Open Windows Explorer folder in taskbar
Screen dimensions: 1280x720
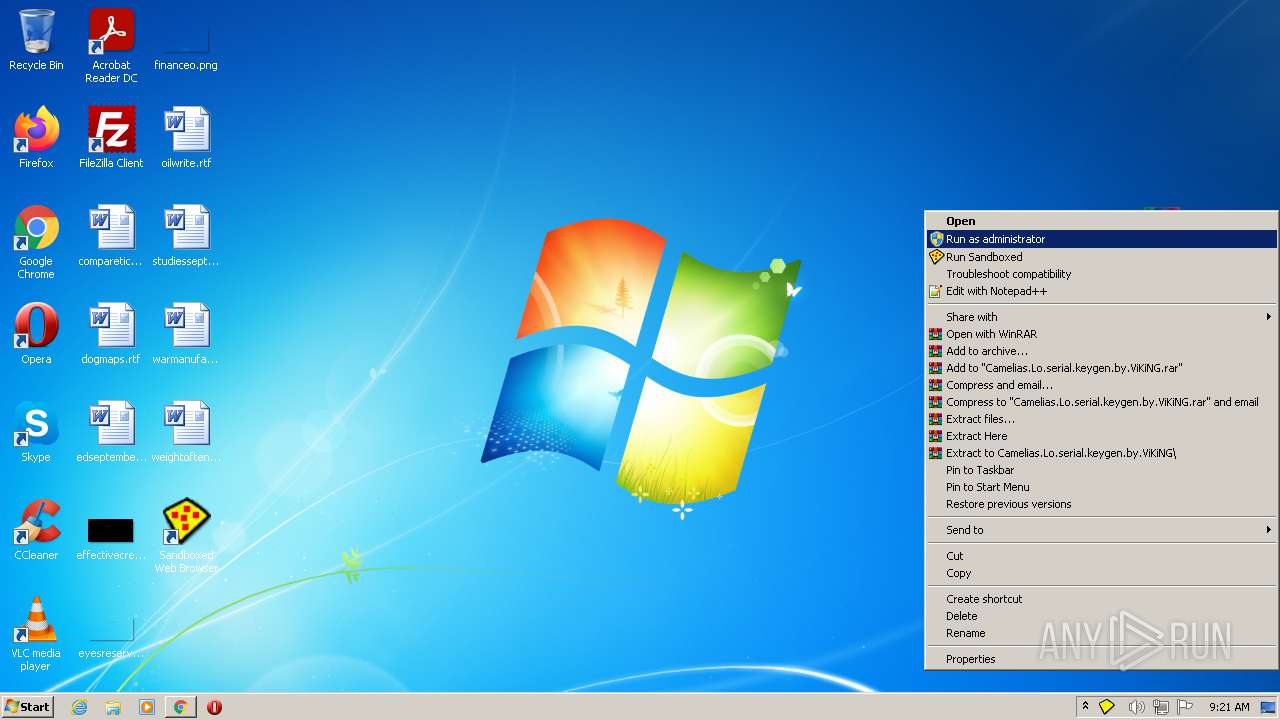click(113, 707)
